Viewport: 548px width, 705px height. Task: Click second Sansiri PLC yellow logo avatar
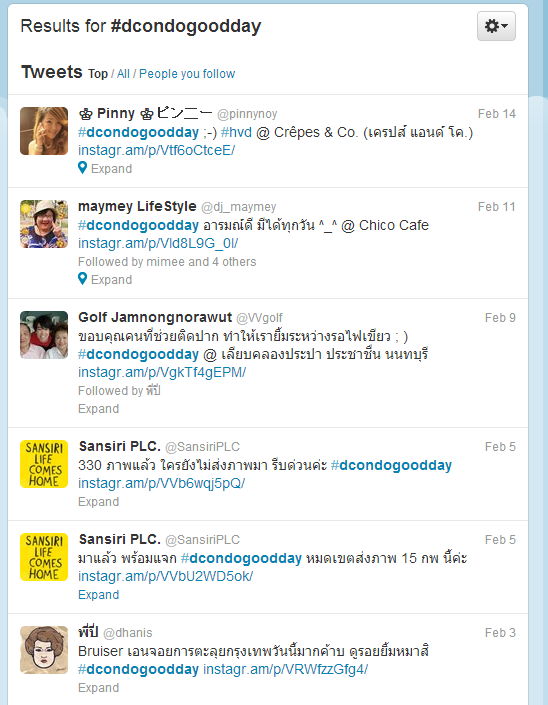[44, 557]
